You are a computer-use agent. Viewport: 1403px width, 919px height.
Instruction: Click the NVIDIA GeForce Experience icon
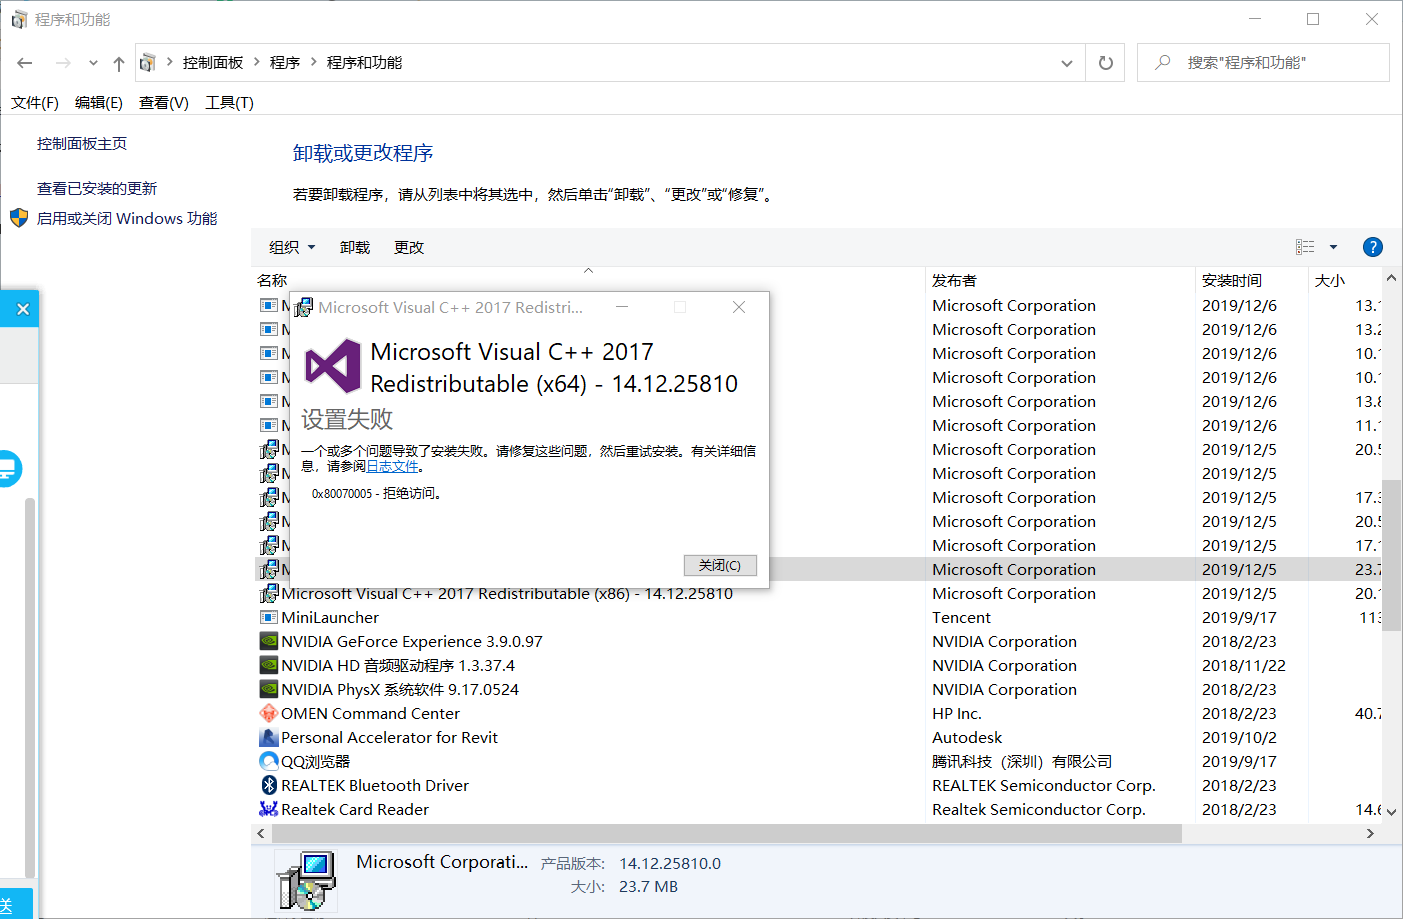point(269,642)
